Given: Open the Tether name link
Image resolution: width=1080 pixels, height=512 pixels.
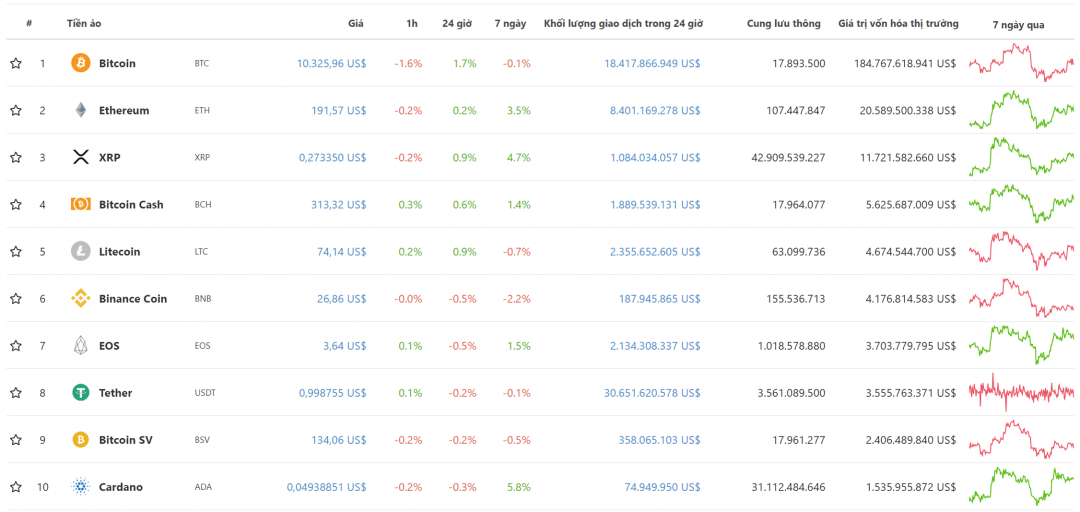Looking at the screenshot, I should click(x=116, y=393).
